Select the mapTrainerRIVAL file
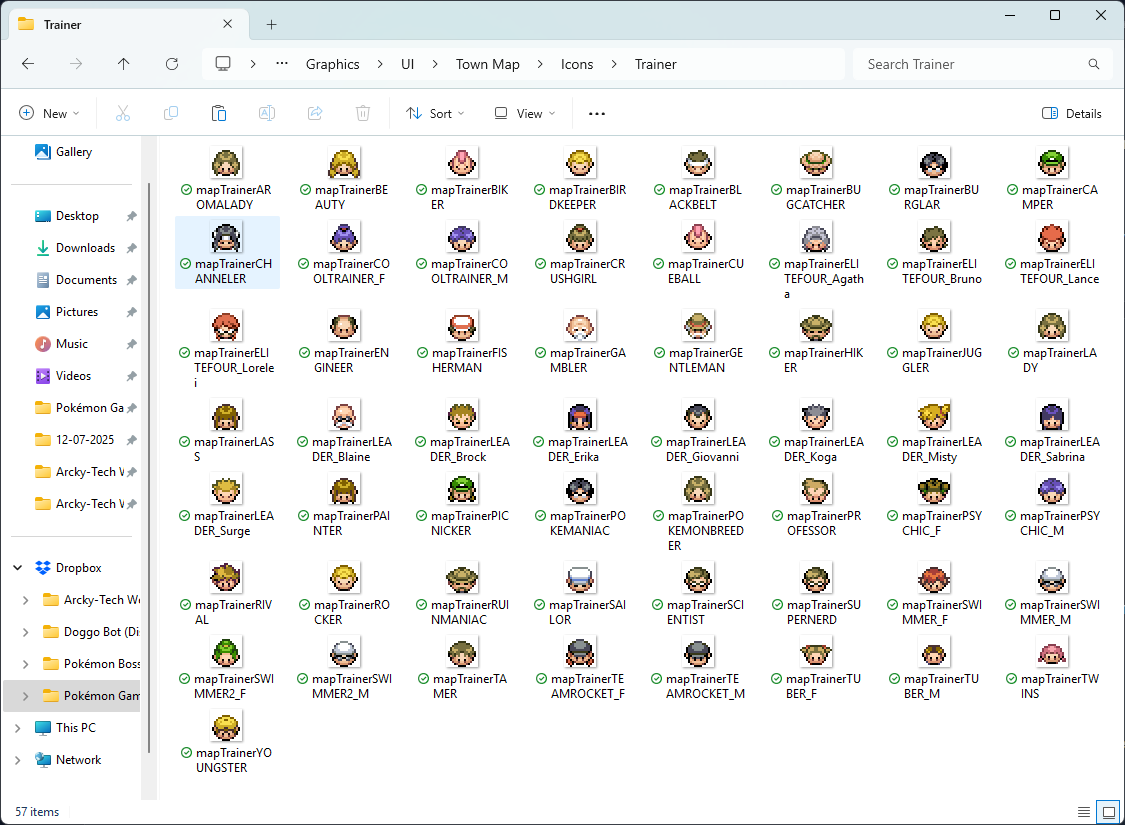The height and width of the screenshot is (825, 1125). point(226,593)
